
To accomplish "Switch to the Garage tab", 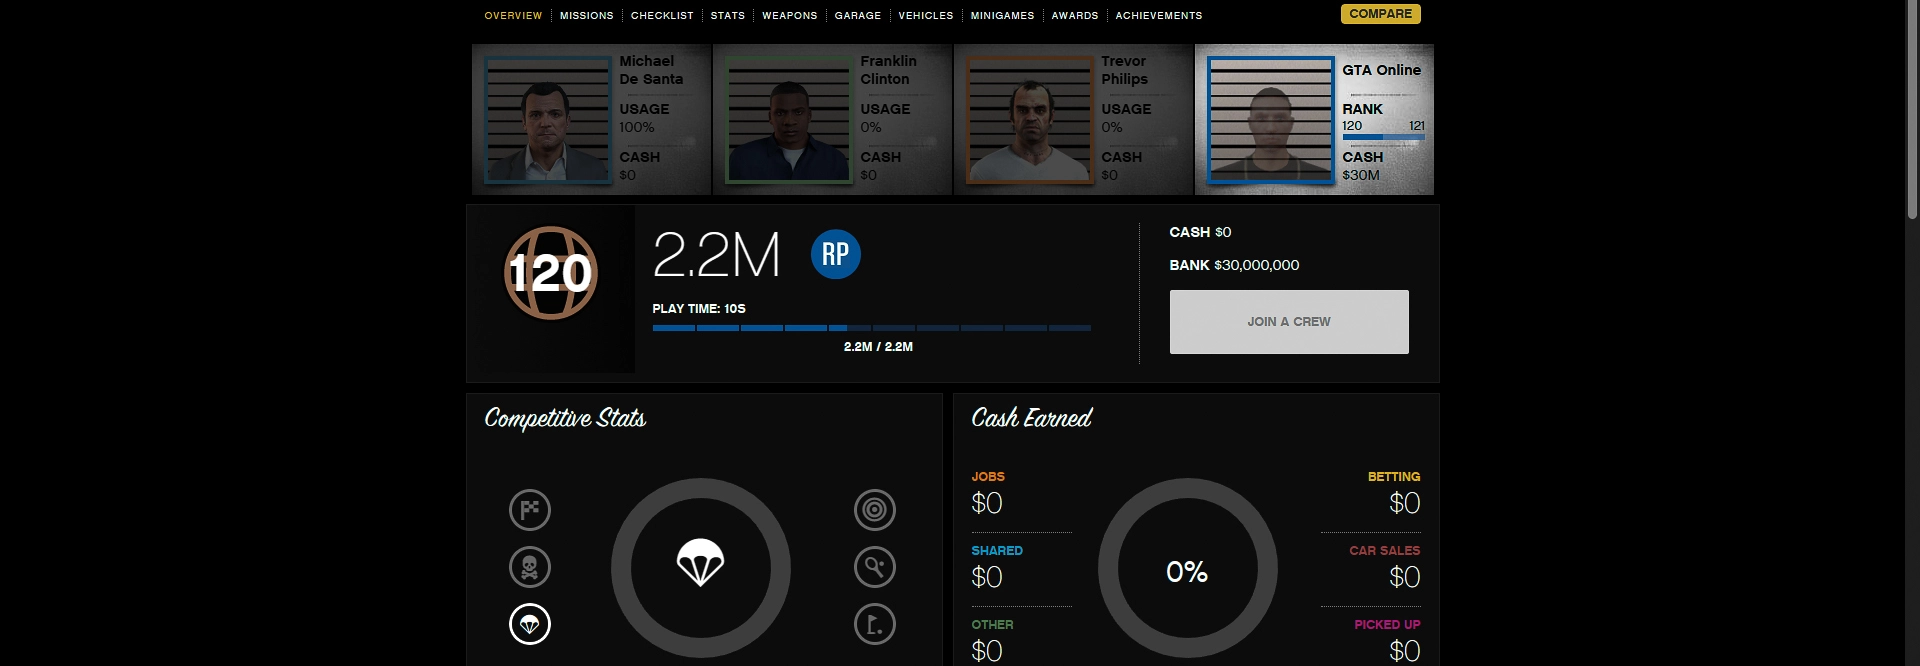I will (858, 16).
